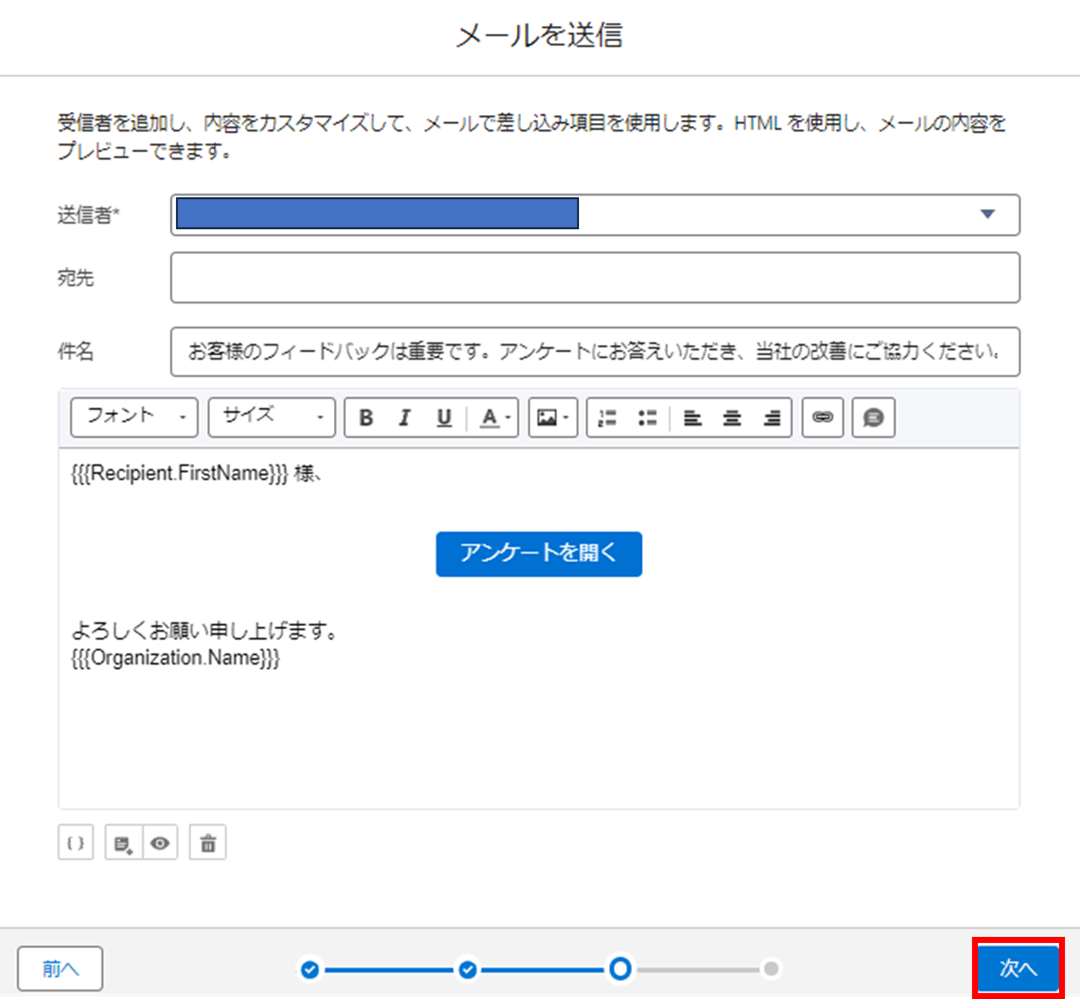The image size is (1080, 999).
Task: Click the 次へ button
Action: [x=1018, y=967]
